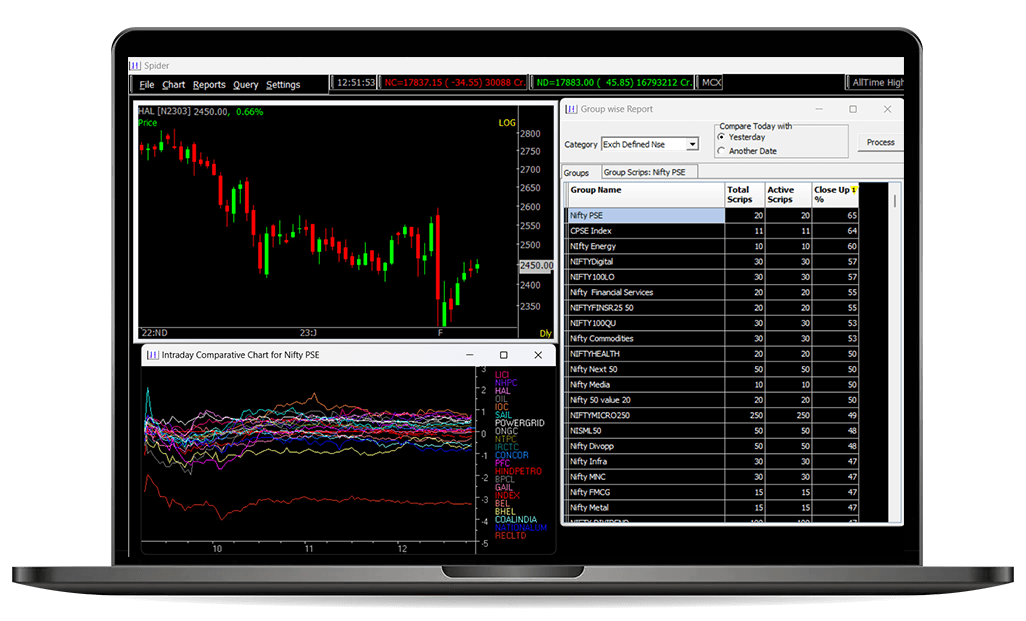Open the Reports menu
1026x621 pixels.
[x=209, y=85]
